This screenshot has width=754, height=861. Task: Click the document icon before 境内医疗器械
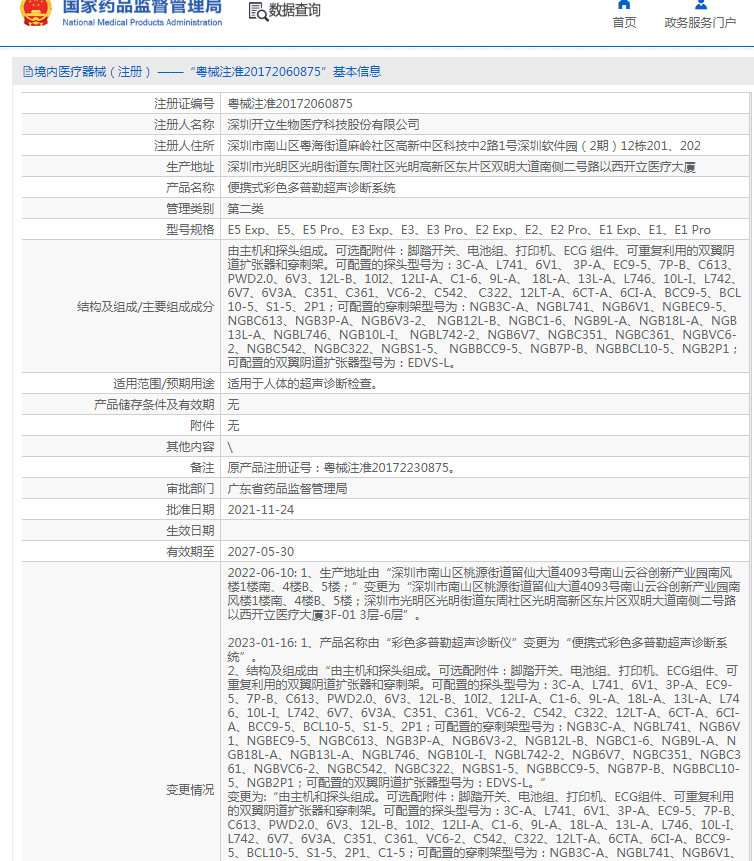[x=27, y=71]
